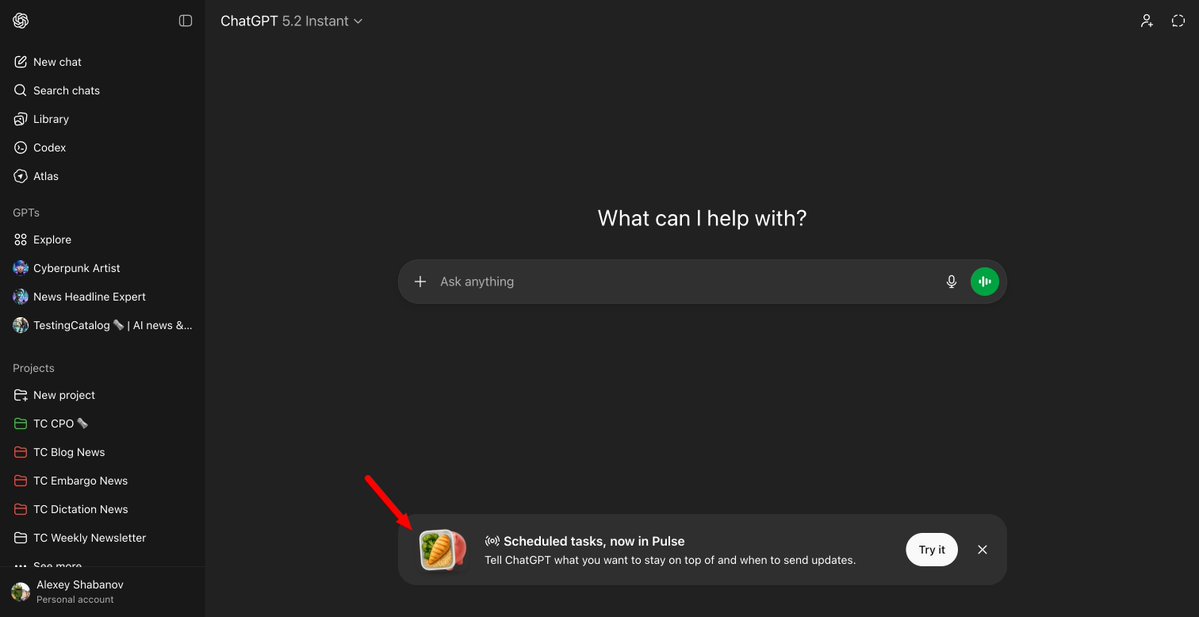This screenshot has width=1199, height=617.
Task: Click the Search chats magnifier icon
Action: click(x=21, y=90)
